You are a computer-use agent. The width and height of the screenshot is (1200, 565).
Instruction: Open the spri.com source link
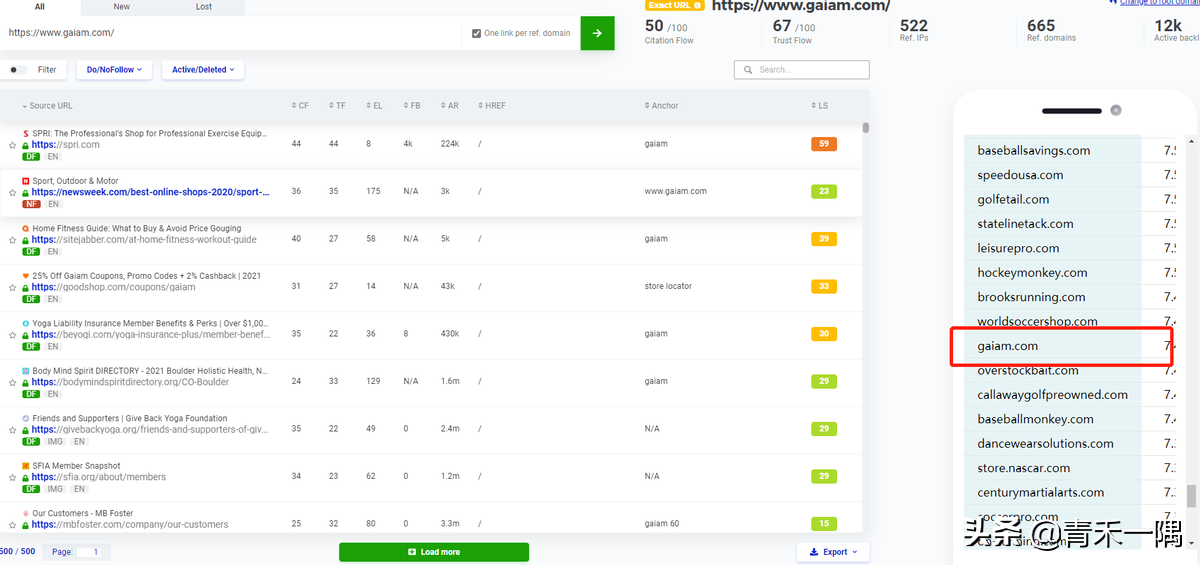65,145
